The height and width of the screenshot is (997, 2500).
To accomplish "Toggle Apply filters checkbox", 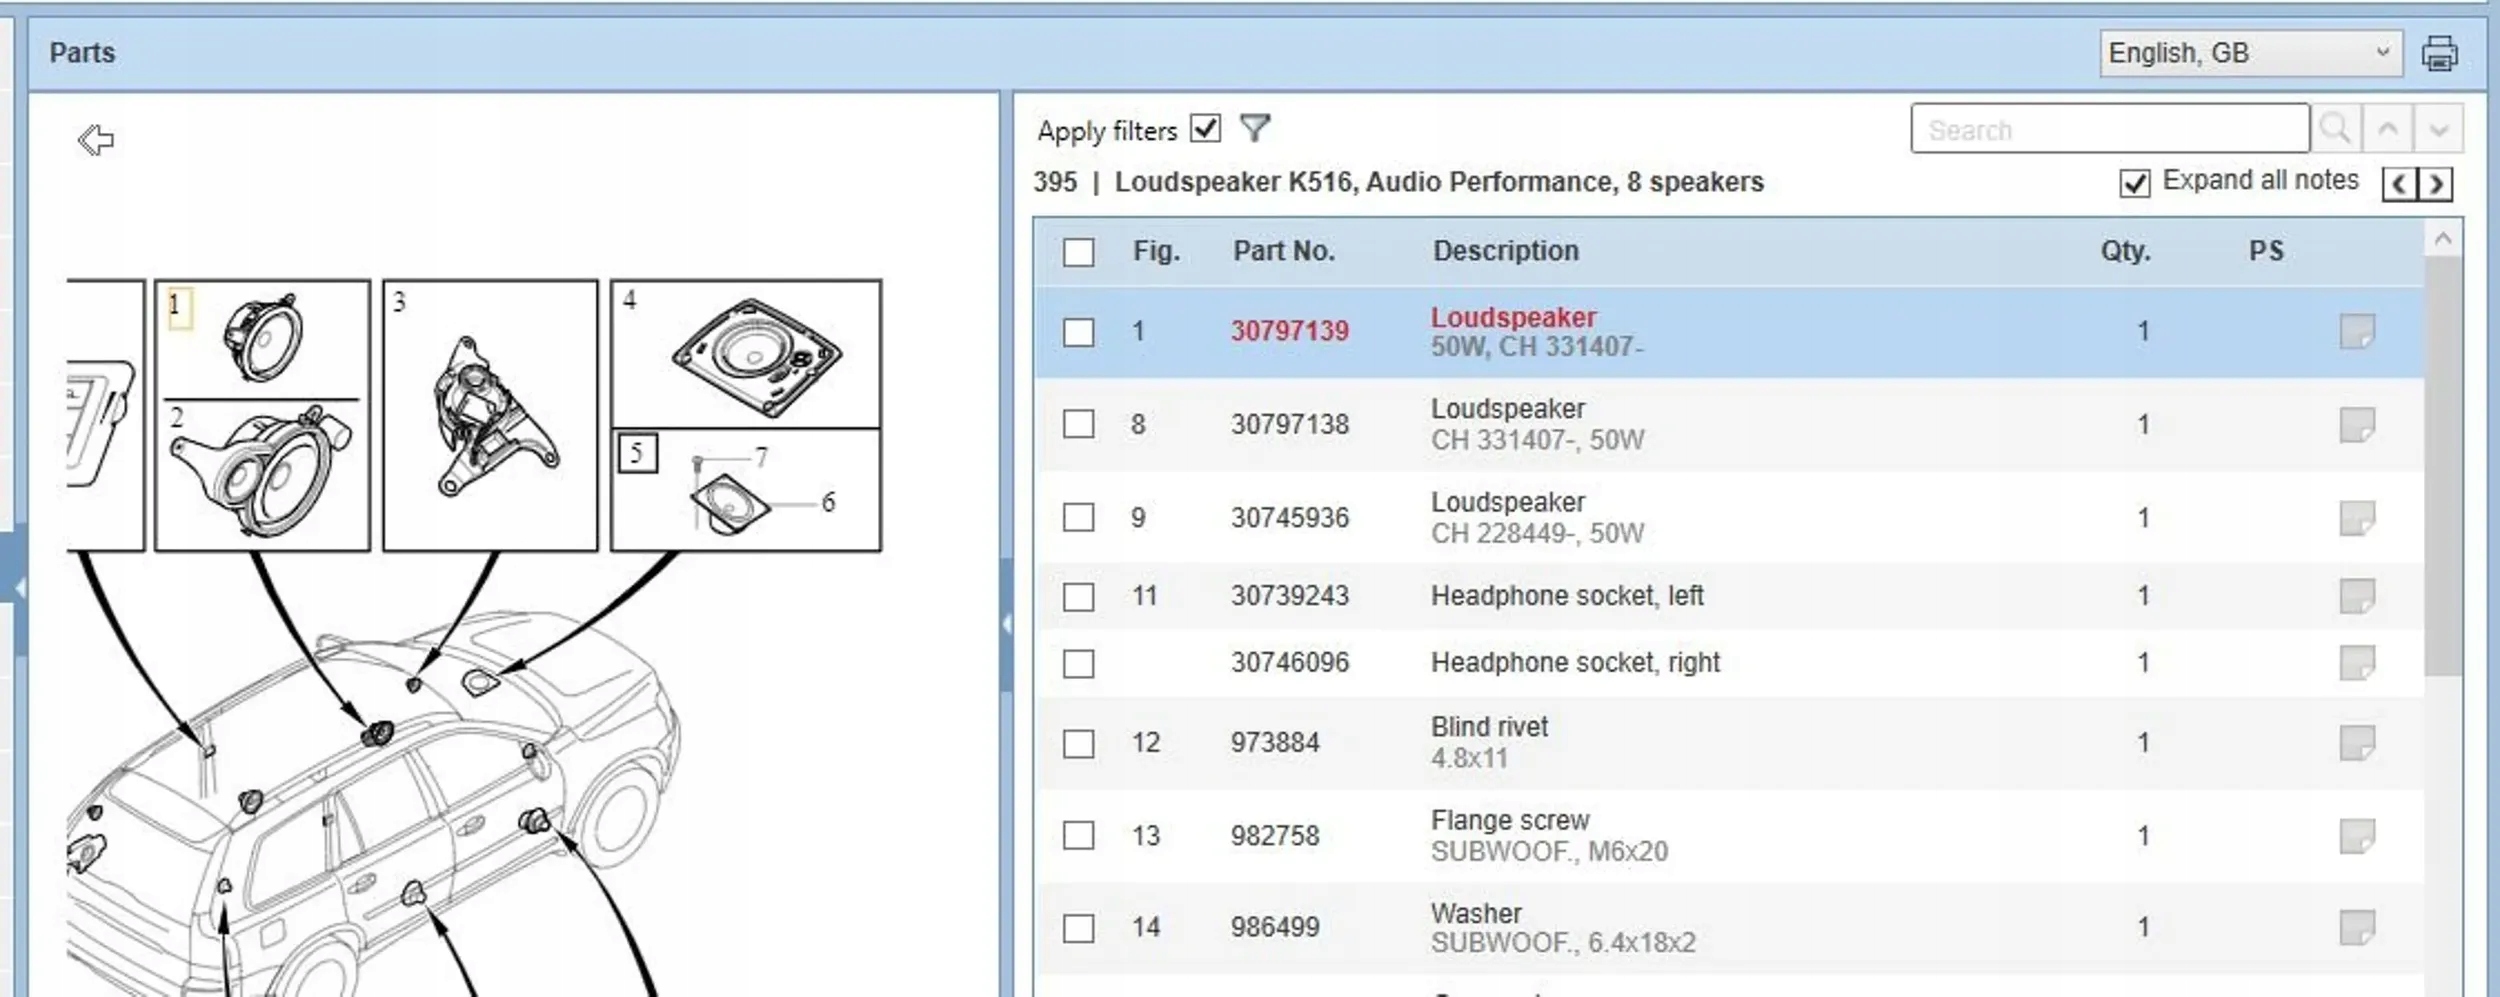I will click(x=1205, y=129).
